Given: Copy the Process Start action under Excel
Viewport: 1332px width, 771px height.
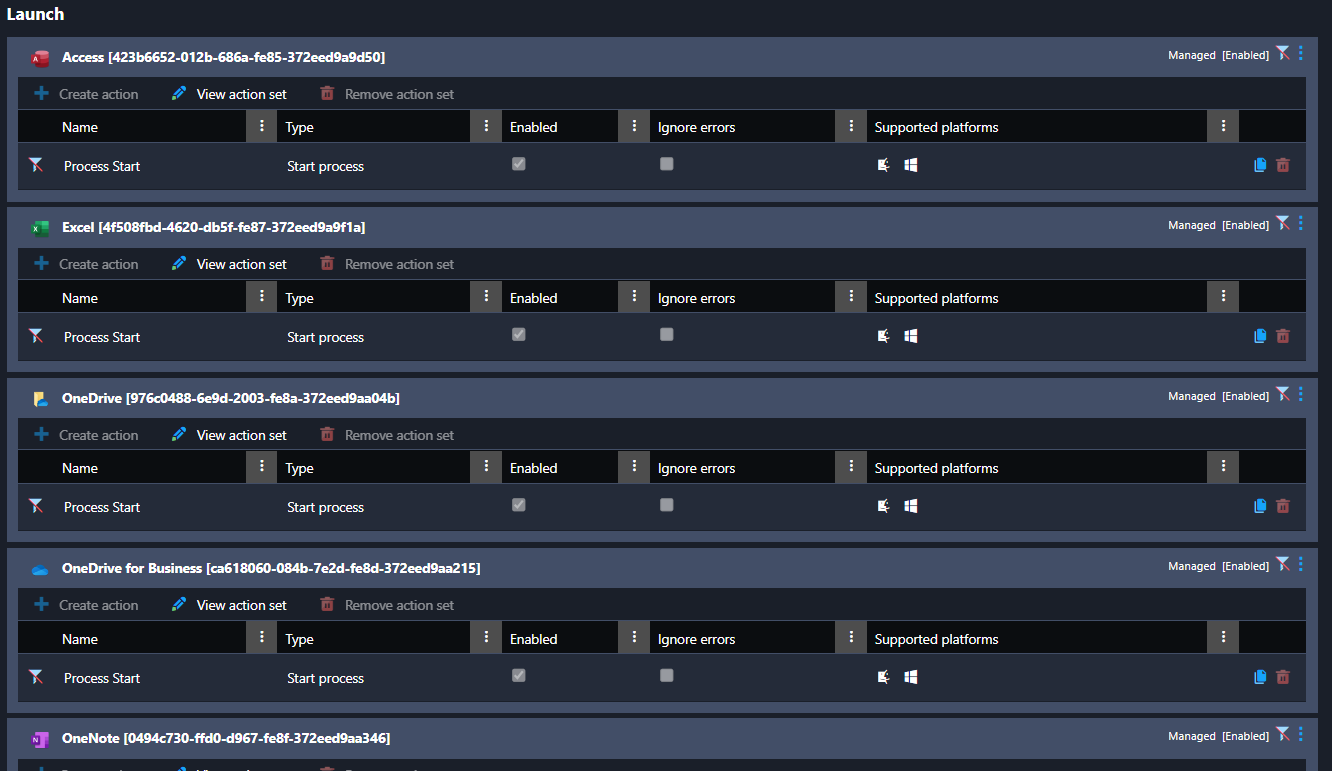Looking at the screenshot, I should coord(1260,336).
